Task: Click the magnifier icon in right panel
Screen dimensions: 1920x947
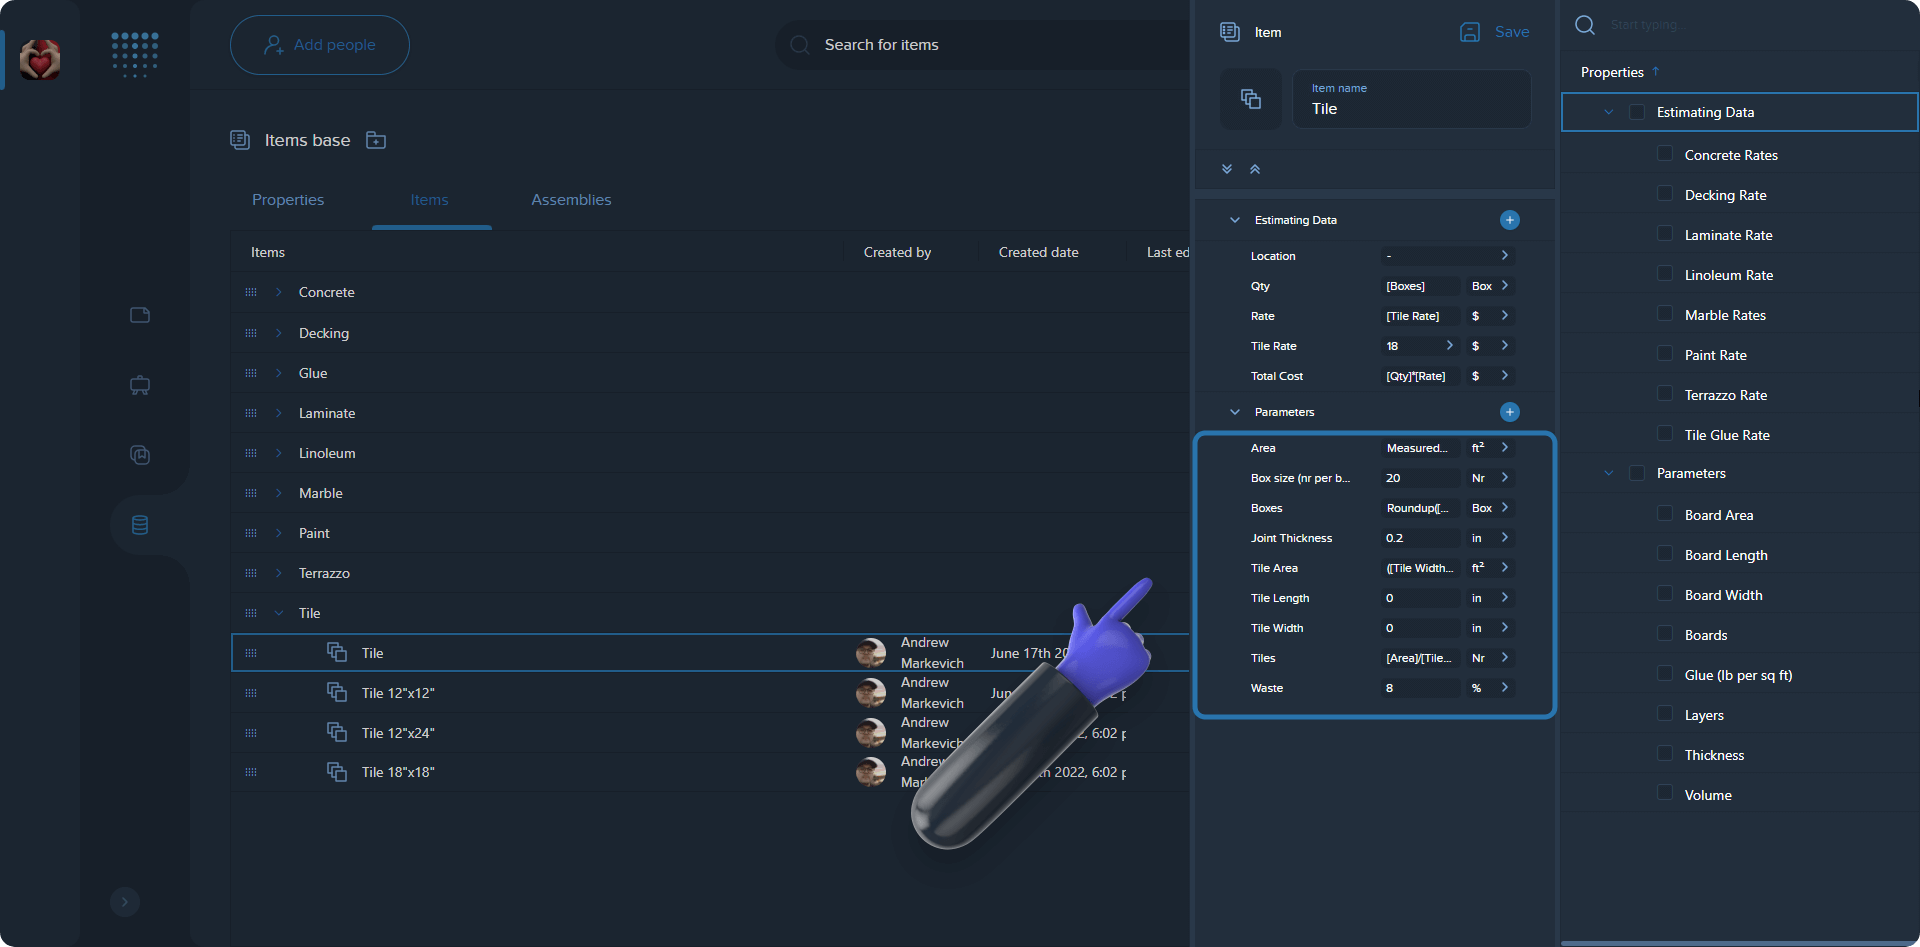Action: (1585, 25)
